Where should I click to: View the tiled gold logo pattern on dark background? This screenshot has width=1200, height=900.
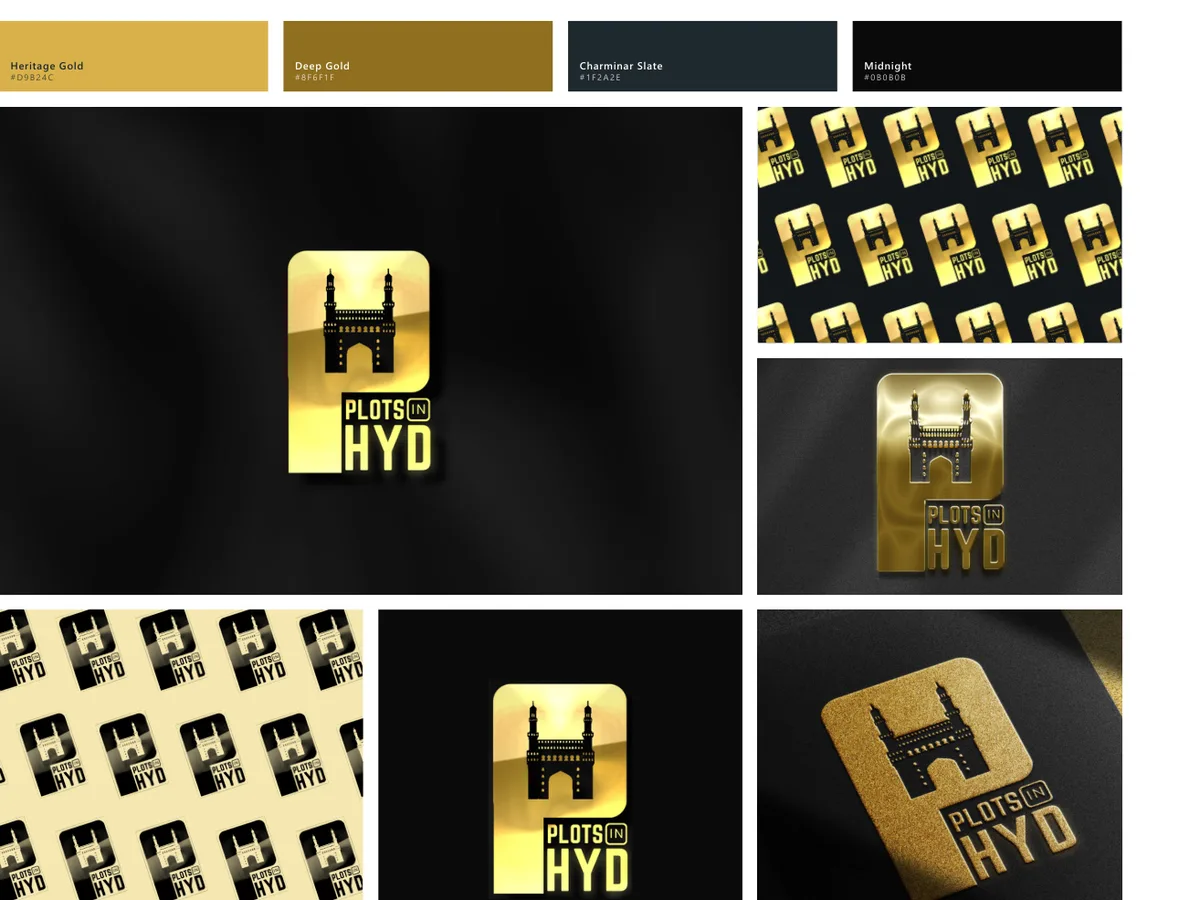[x=939, y=225]
